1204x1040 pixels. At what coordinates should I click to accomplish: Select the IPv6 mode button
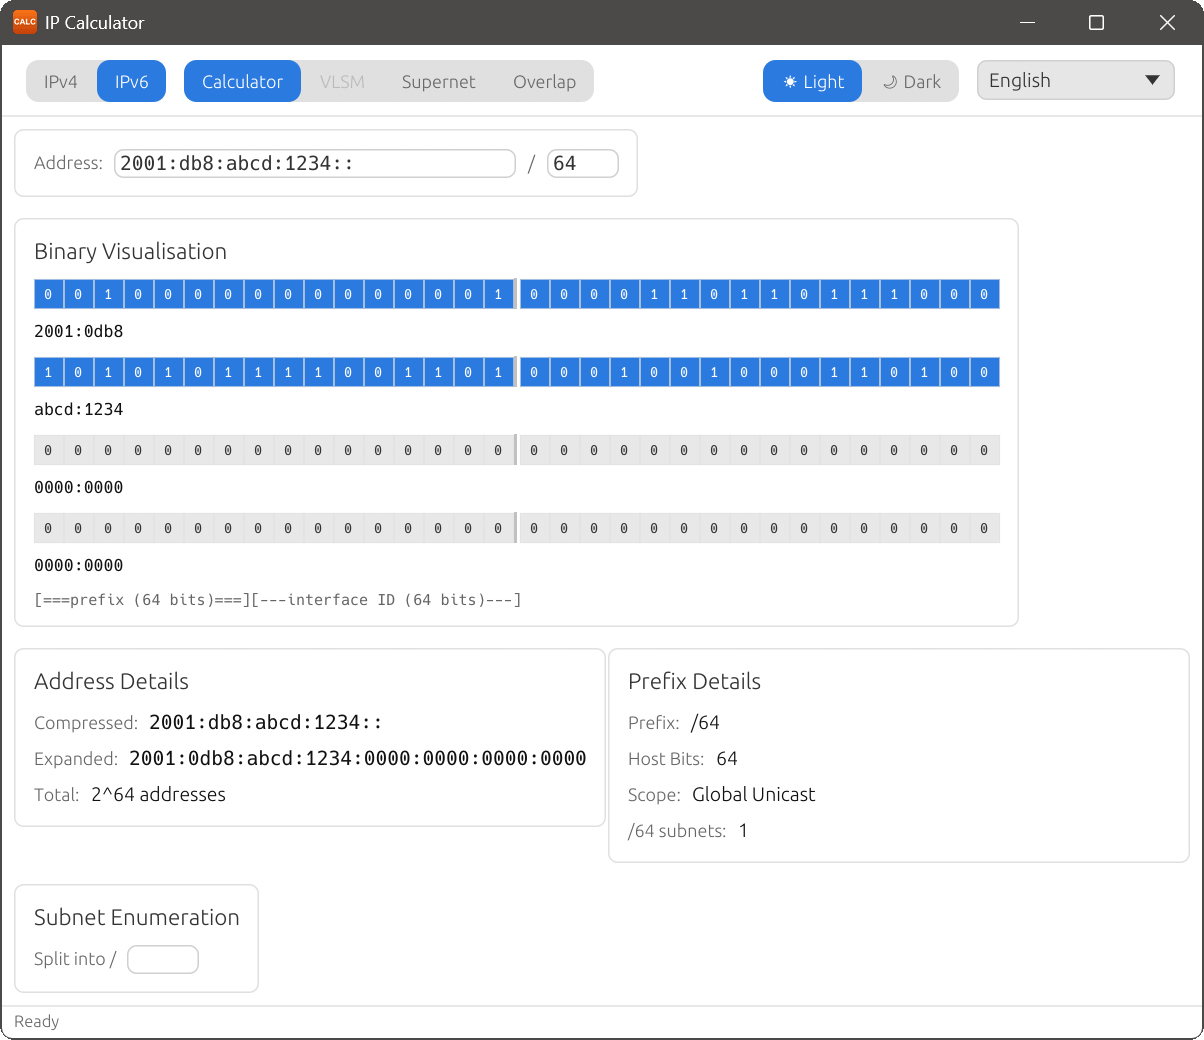(131, 81)
